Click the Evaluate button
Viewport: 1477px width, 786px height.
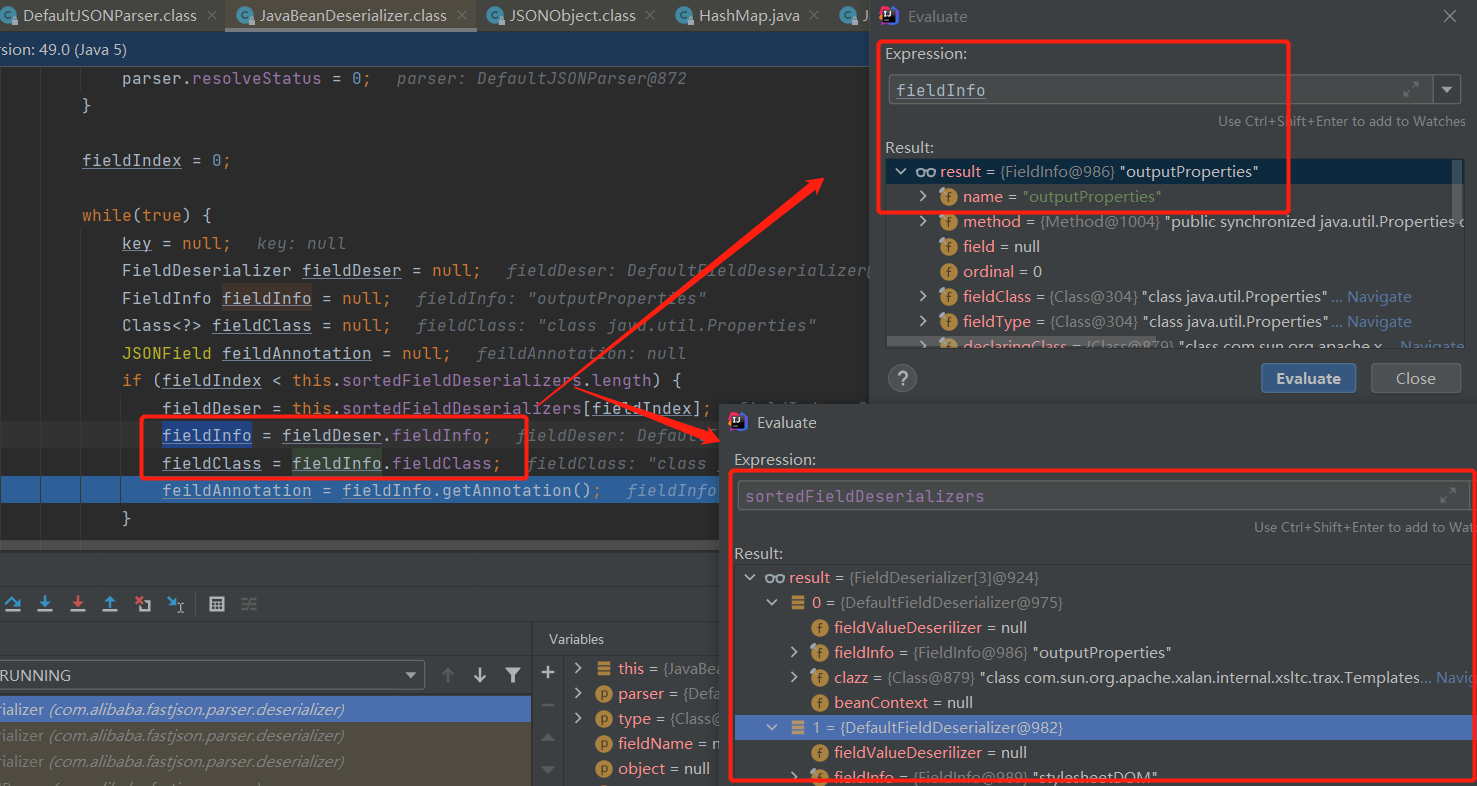pyautogui.click(x=1308, y=378)
